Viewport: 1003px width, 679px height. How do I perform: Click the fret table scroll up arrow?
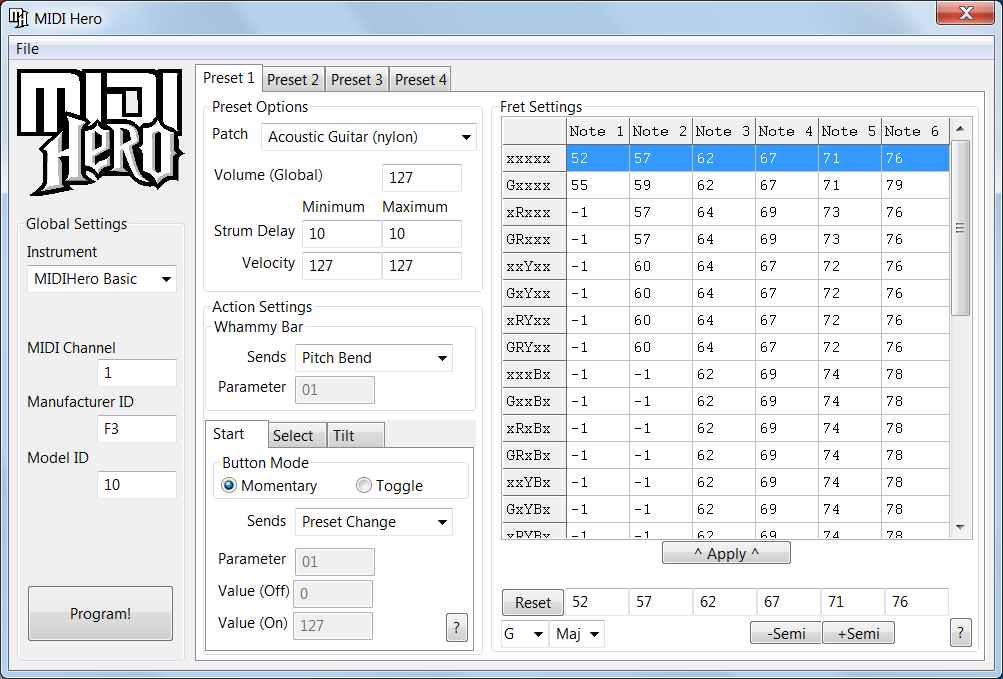pyautogui.click(x=960, y=129)
